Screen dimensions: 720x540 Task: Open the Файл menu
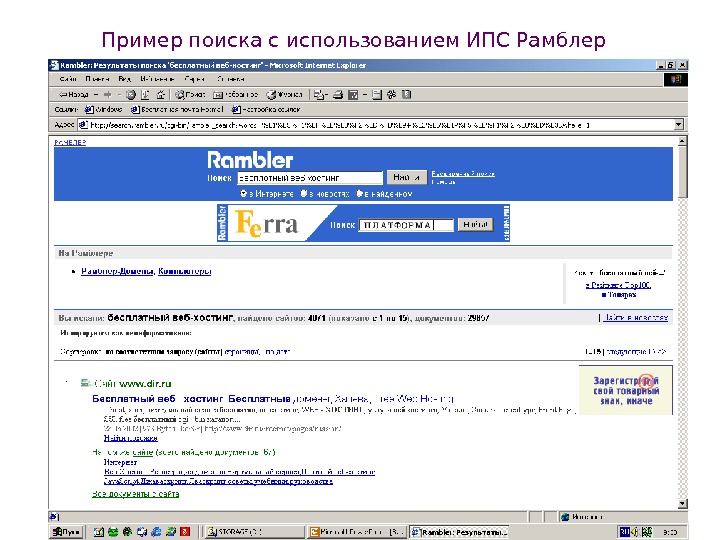[68, 79]
